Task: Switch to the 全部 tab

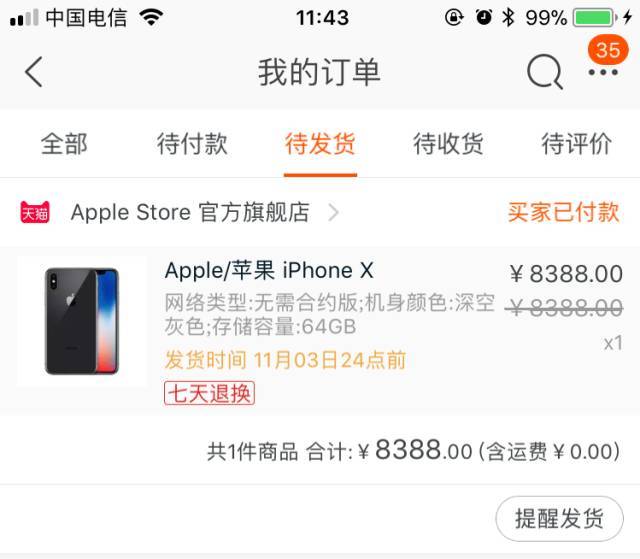Action: [x=64, y=144]
